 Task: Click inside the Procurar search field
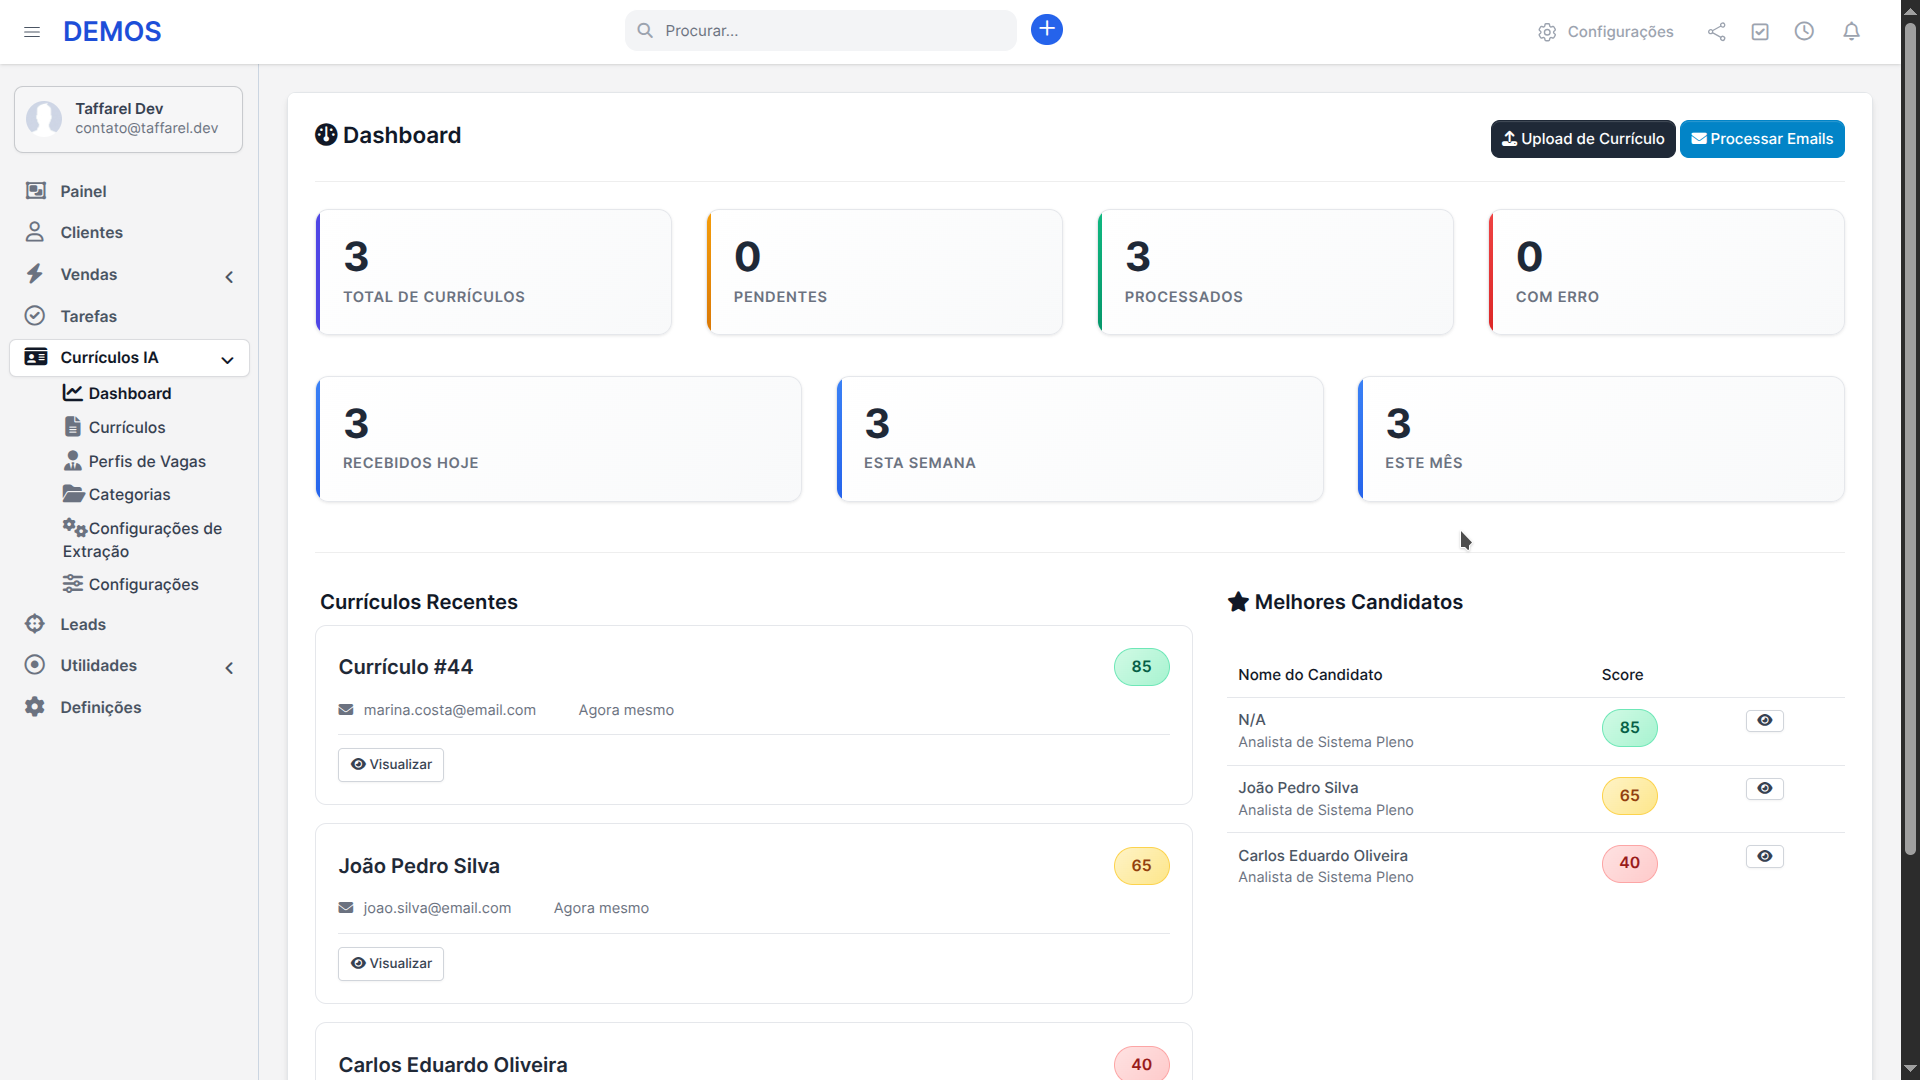[820, 30]
